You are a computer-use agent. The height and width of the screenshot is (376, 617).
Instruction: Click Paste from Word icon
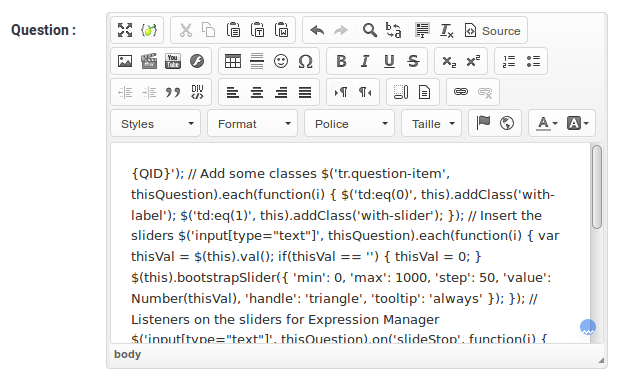tap(281, 30)
